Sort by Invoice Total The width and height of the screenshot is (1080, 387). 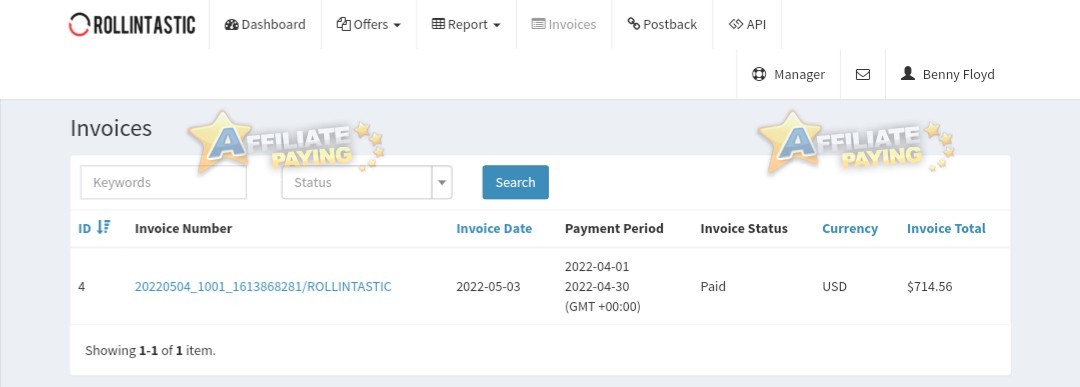pos(946,229)
